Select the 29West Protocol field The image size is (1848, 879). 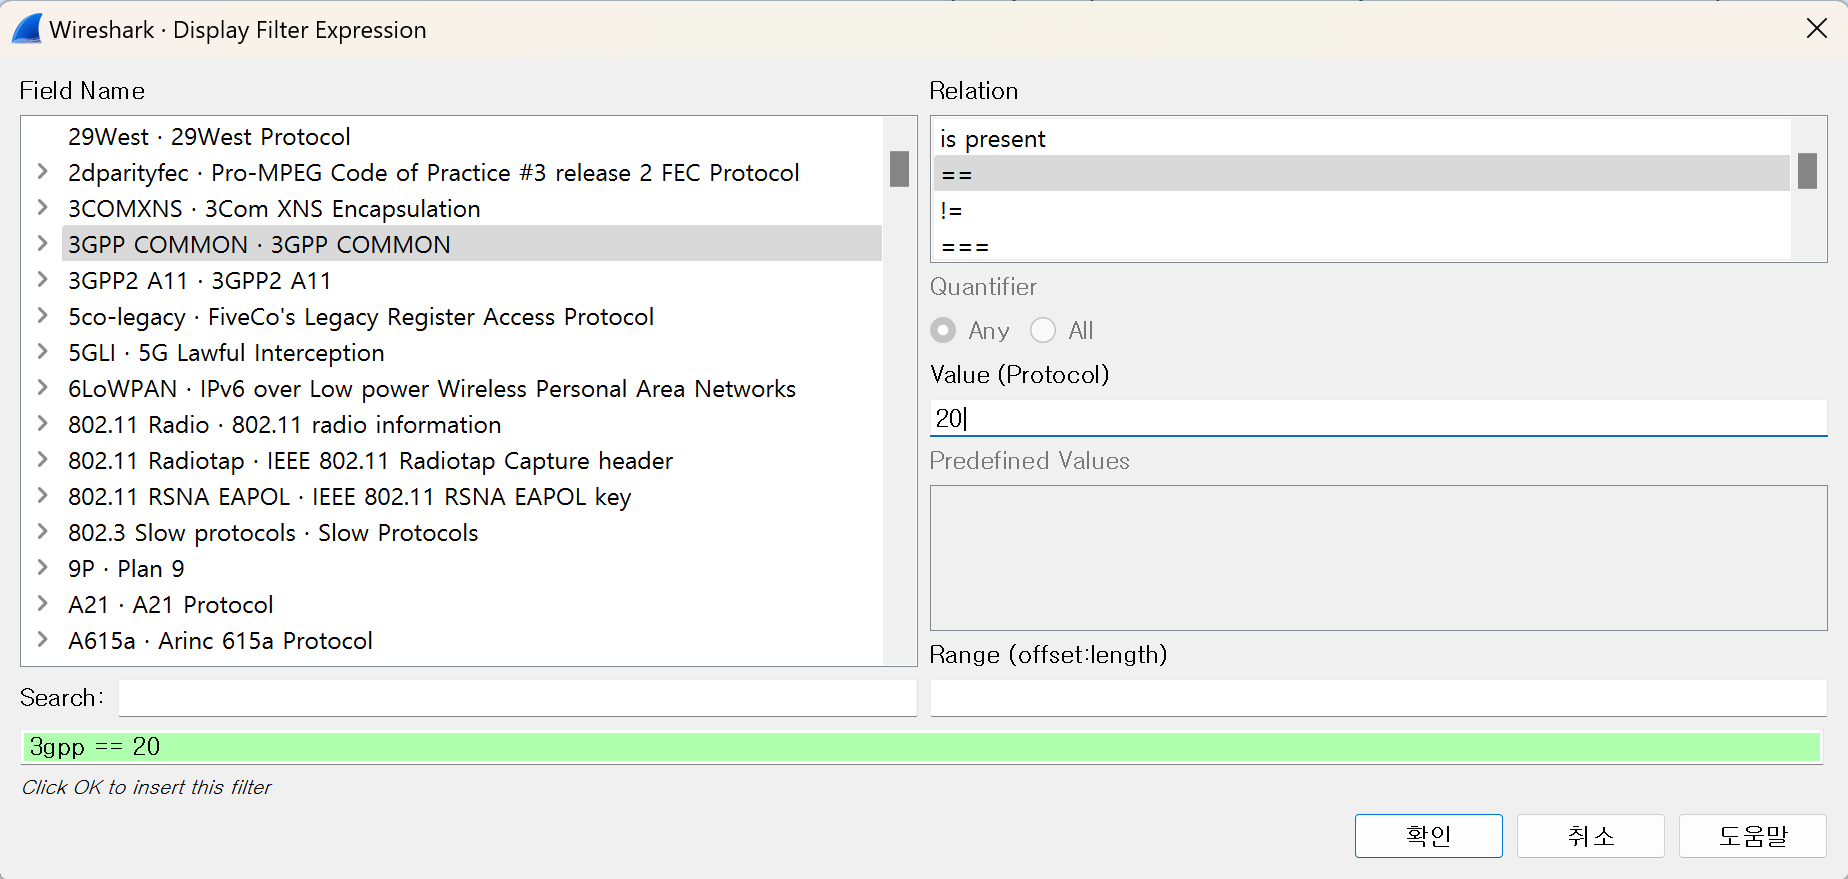[472, 136]
